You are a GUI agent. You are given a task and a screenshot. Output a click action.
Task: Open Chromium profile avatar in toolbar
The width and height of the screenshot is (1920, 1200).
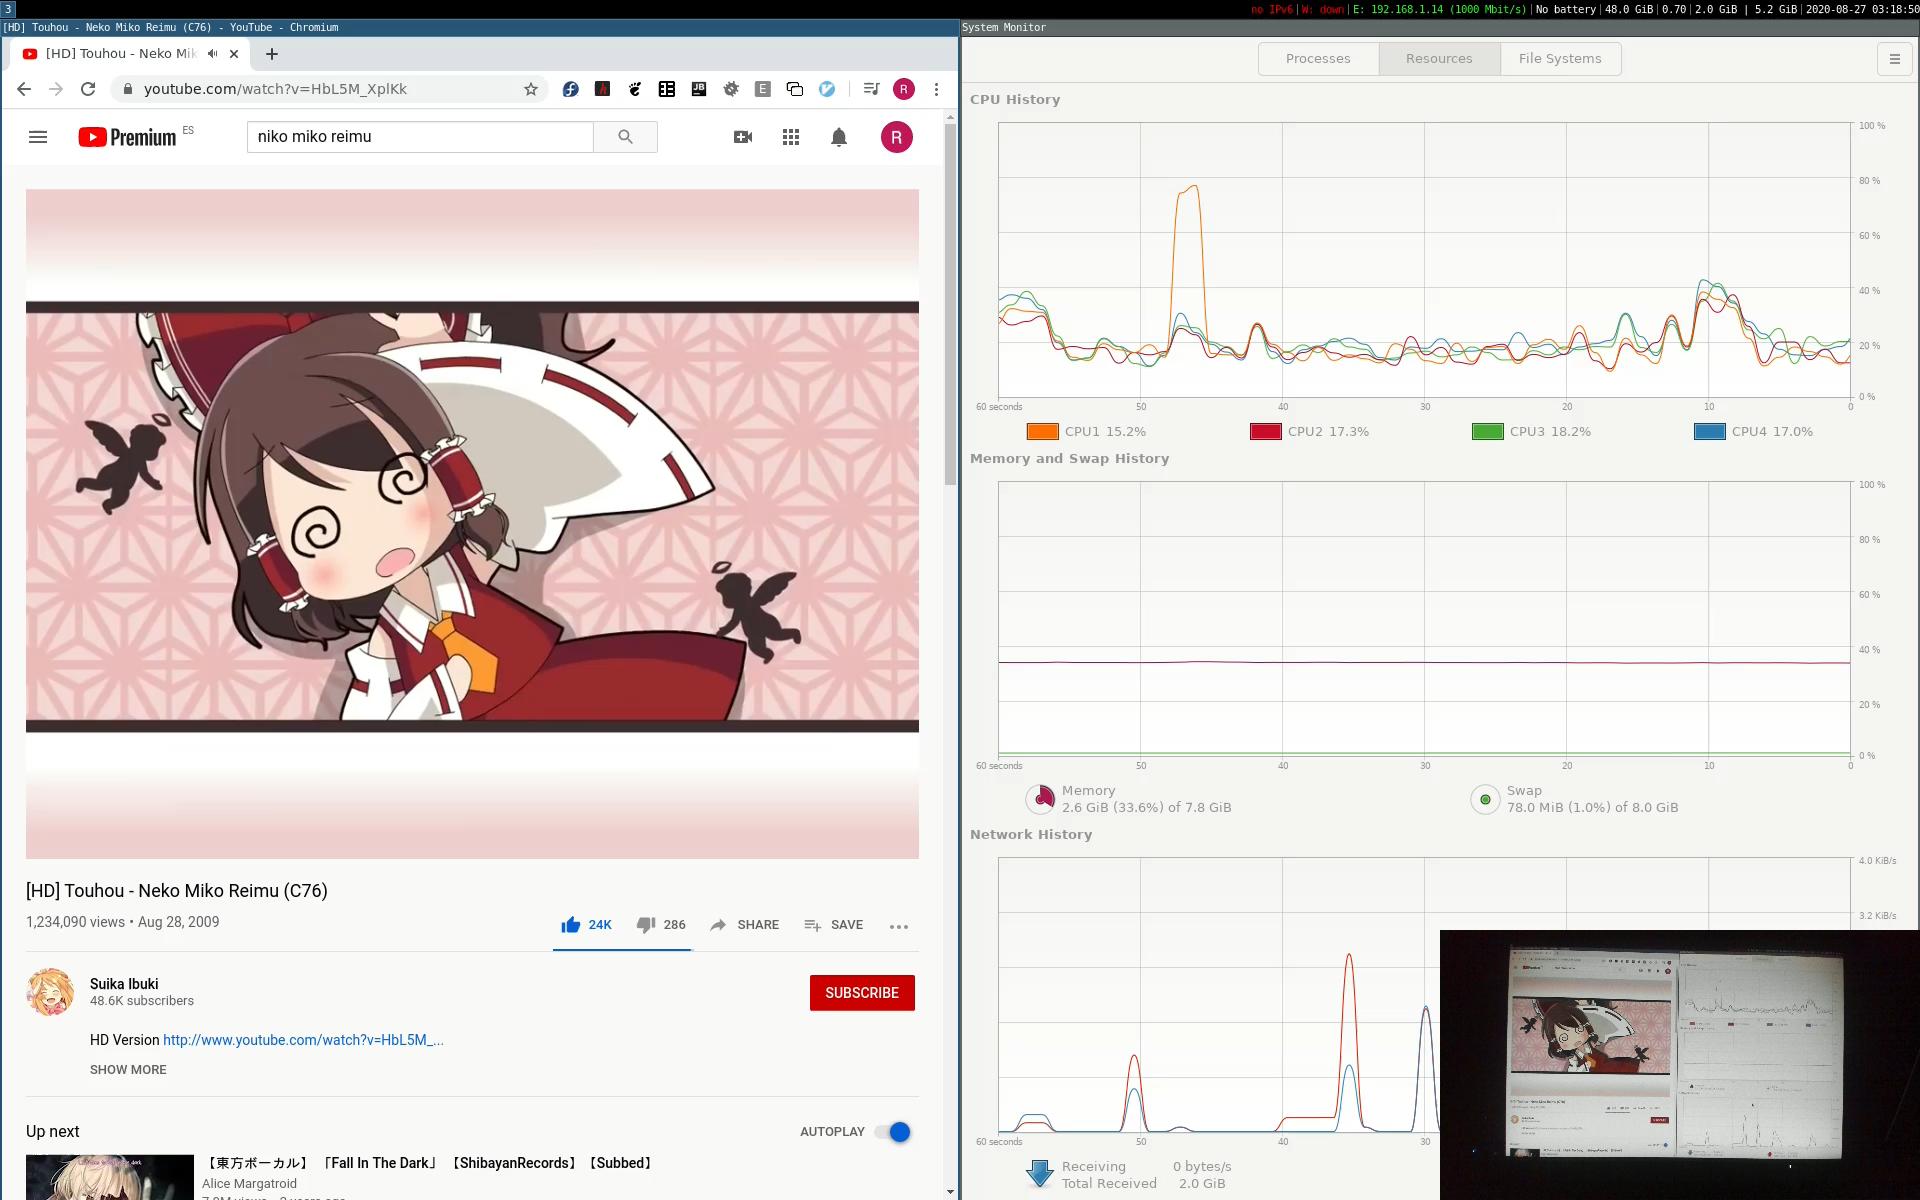[x=904, y=89]
